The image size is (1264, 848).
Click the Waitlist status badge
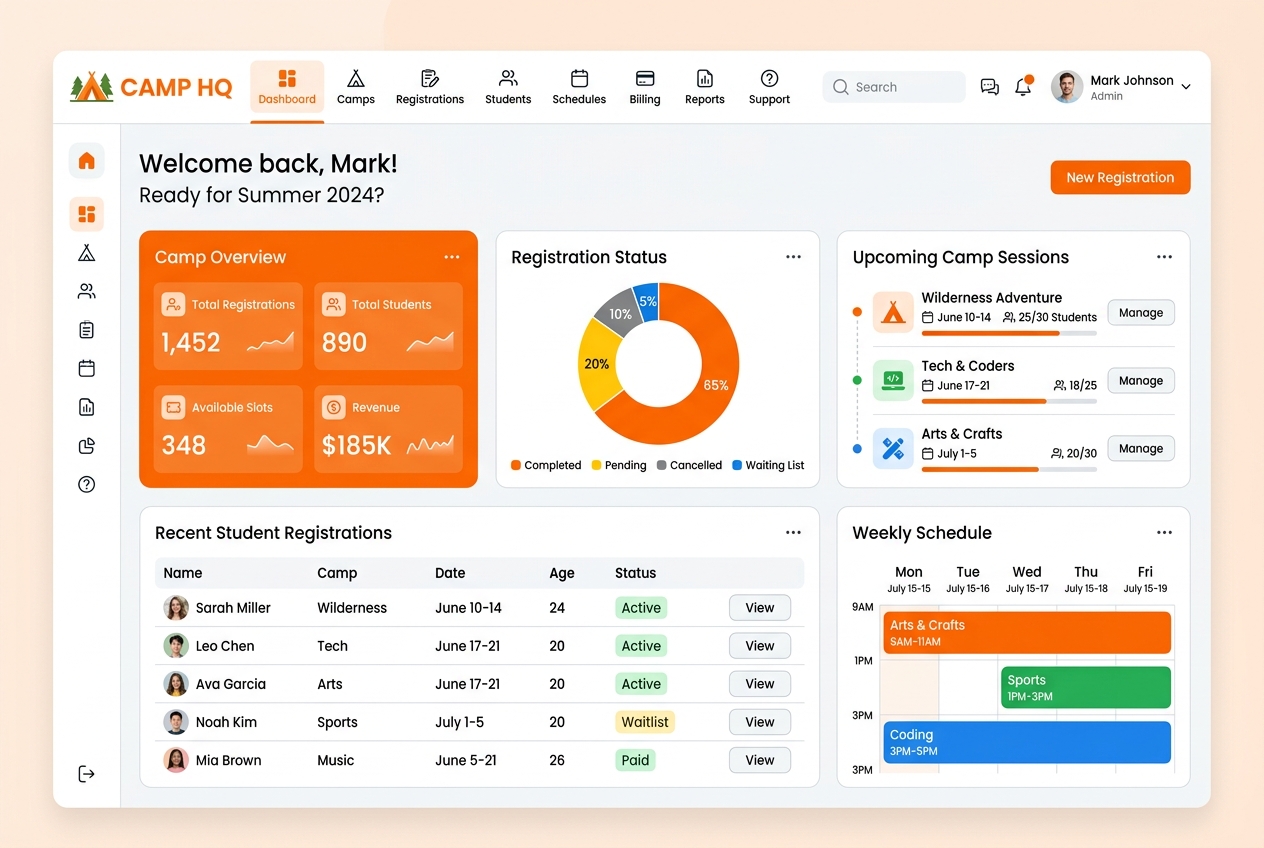tap(645, 722)
